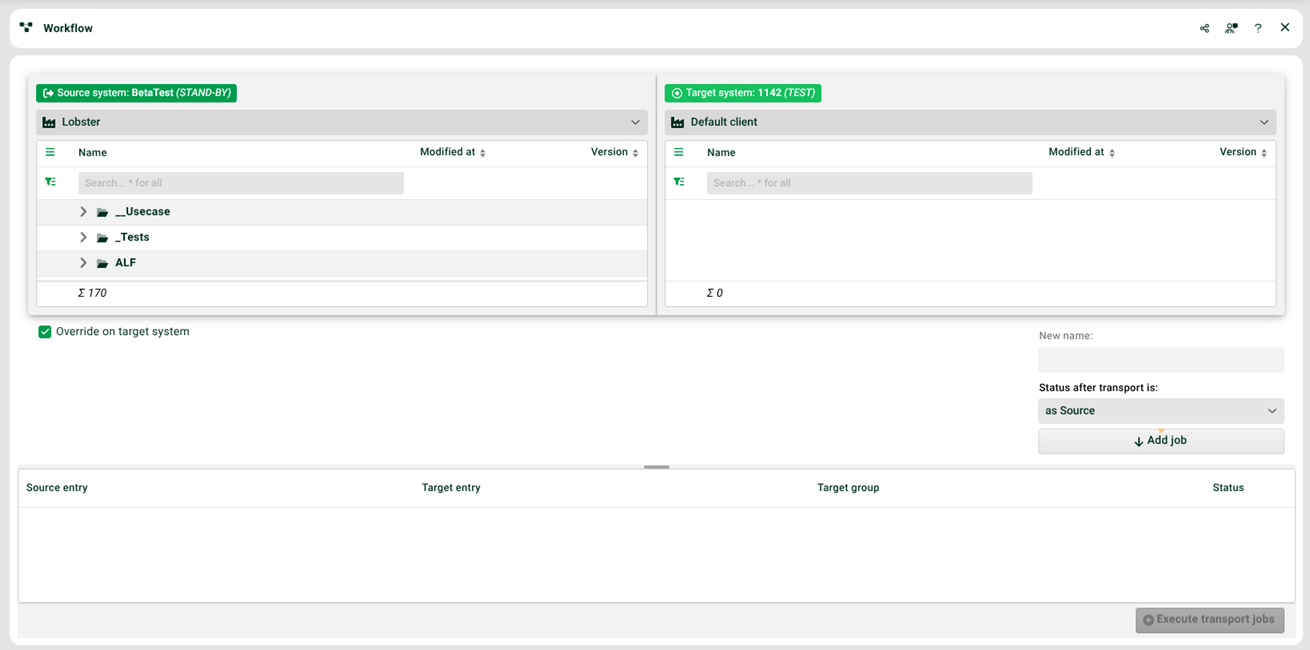Click the Status column header

(x=1228, y=488)
